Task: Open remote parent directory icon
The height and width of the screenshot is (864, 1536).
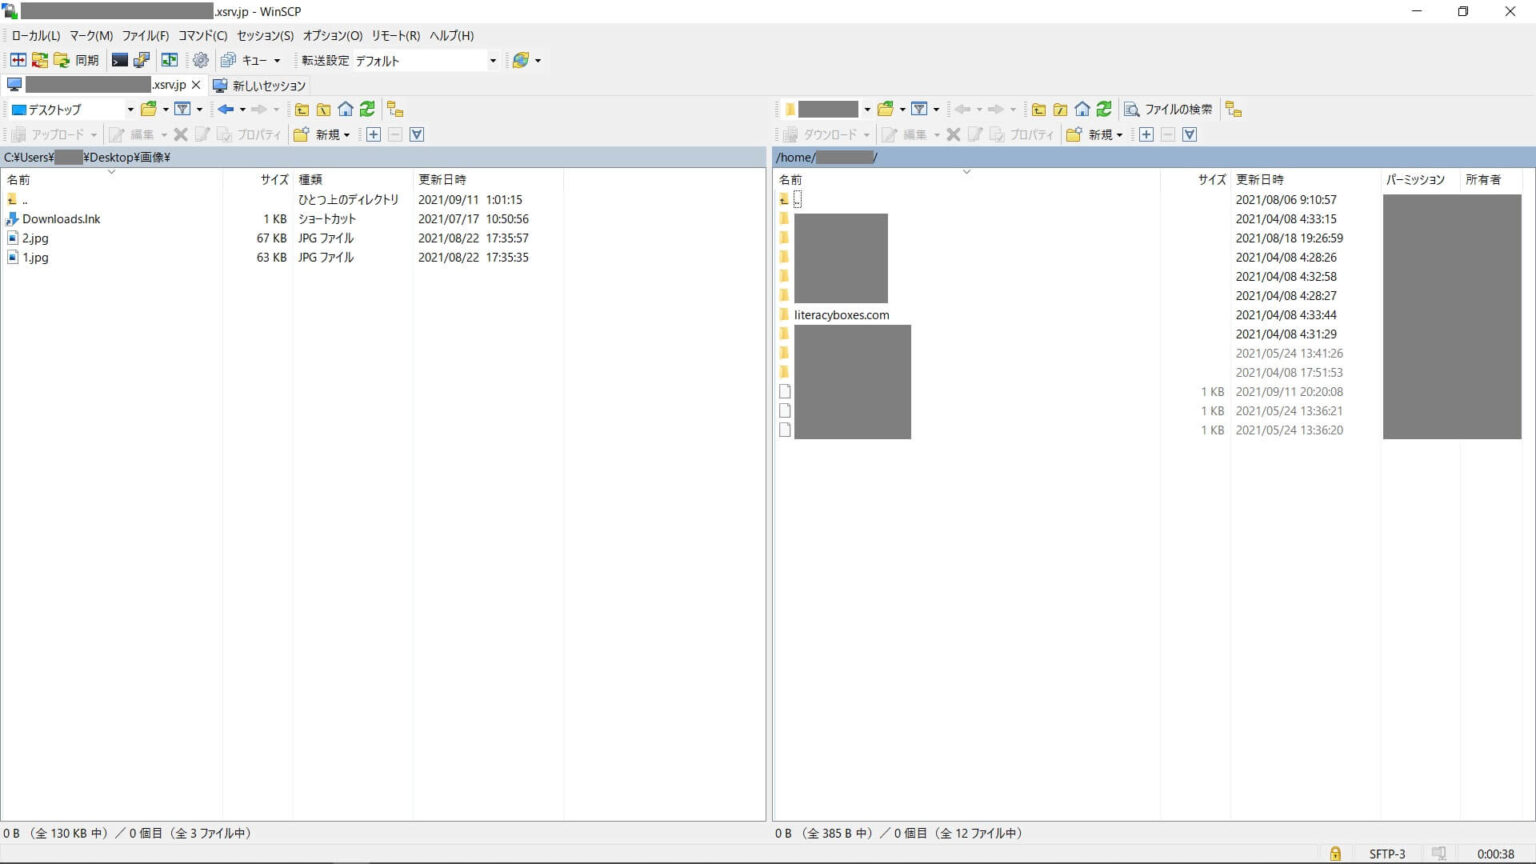Action: click(1039, 109)
